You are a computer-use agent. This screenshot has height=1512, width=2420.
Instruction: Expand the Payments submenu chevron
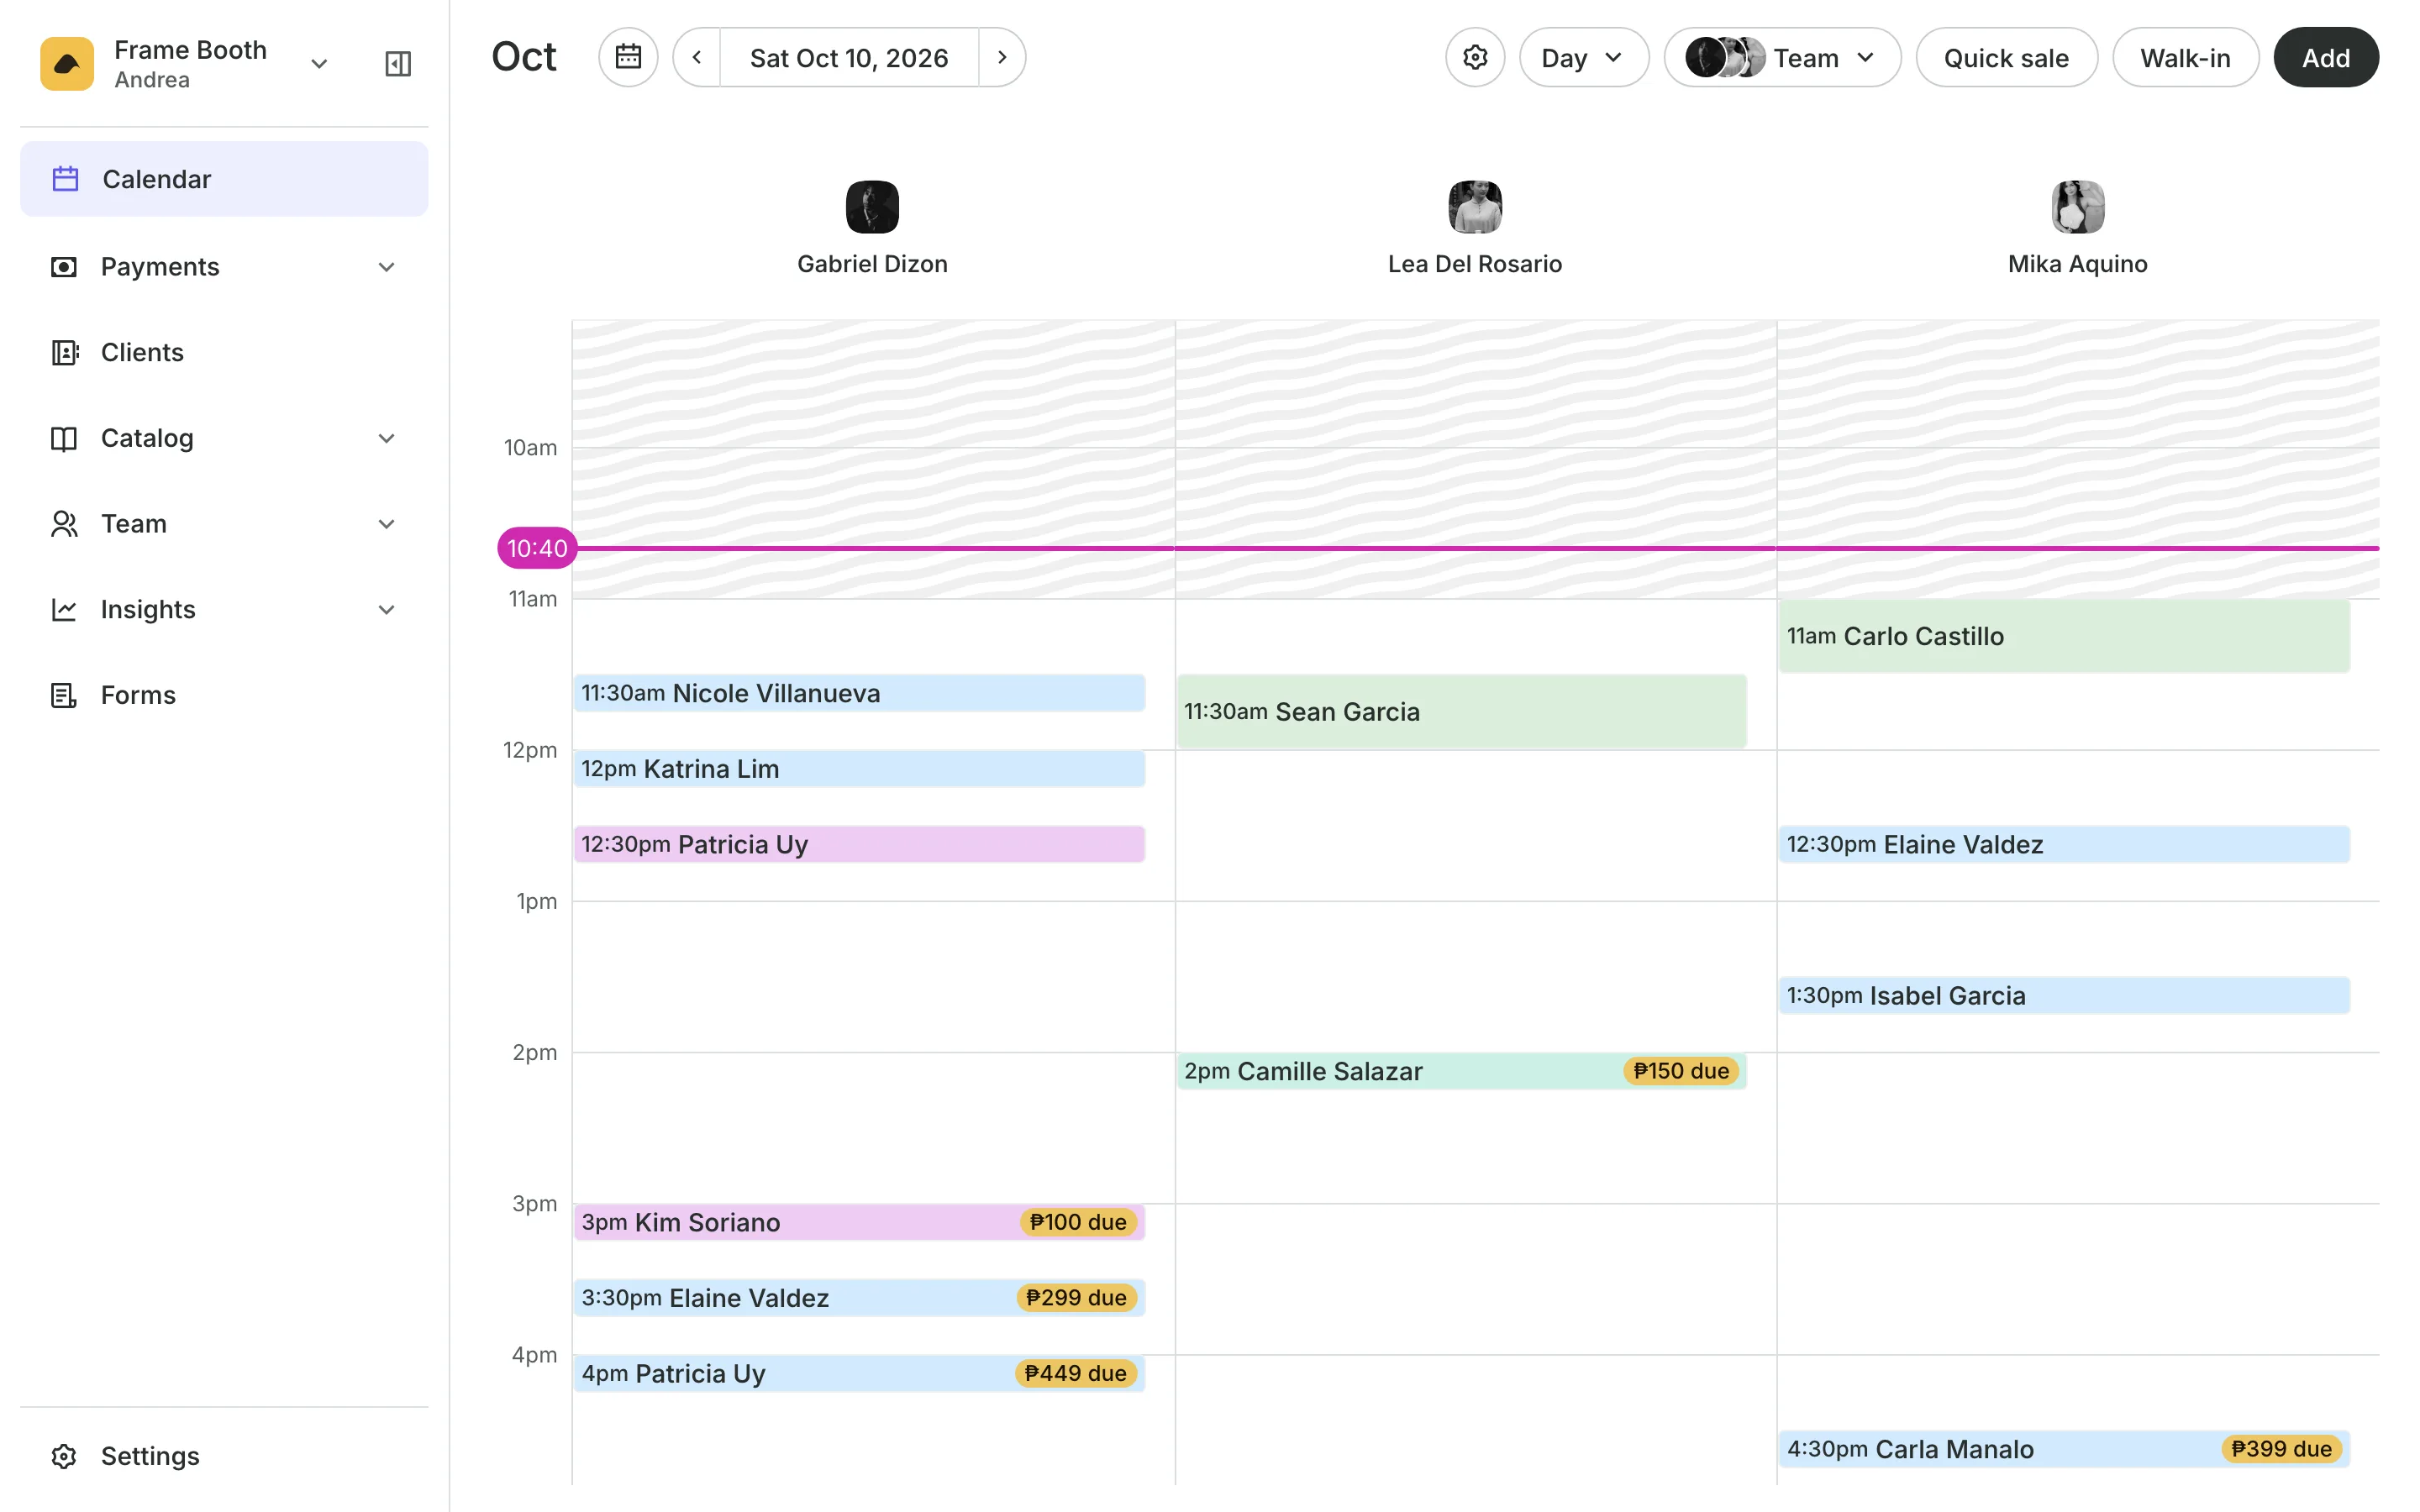(x=387, y=267)
